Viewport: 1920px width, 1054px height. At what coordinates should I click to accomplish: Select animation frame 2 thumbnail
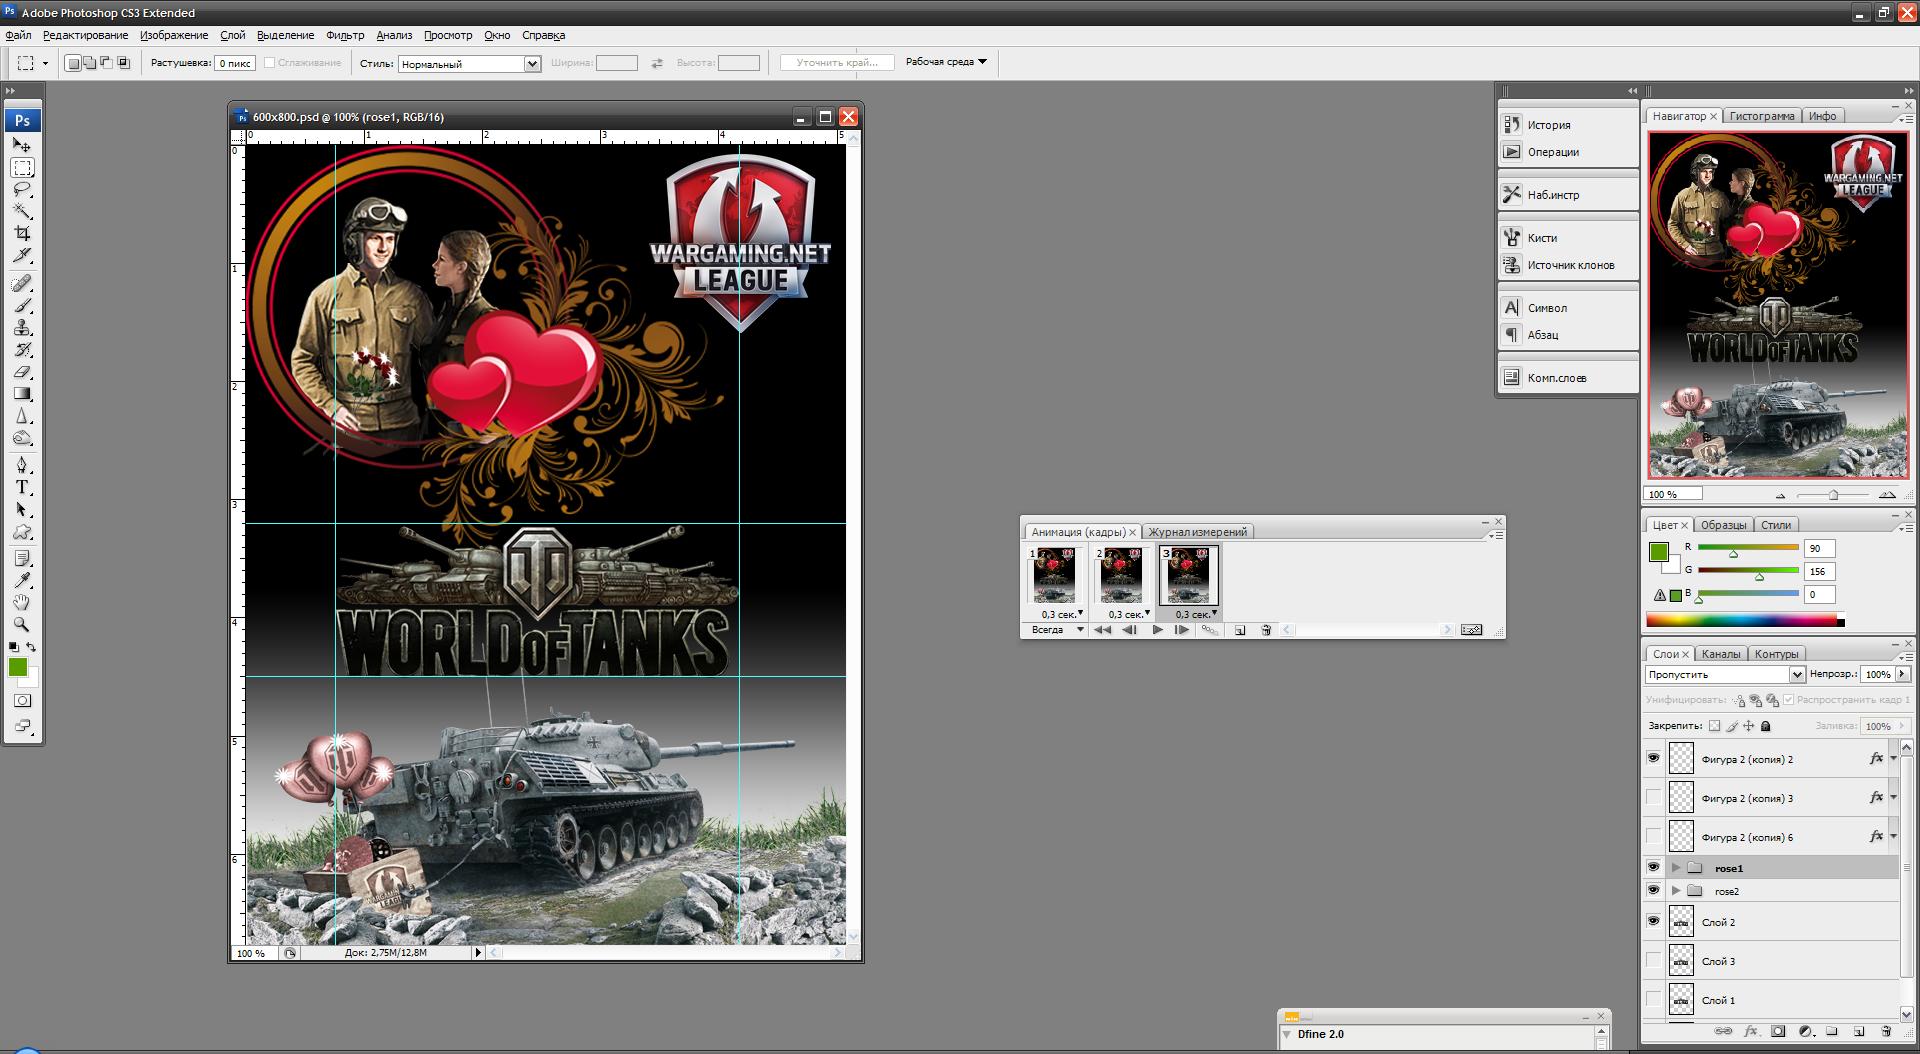point(1121,575)
